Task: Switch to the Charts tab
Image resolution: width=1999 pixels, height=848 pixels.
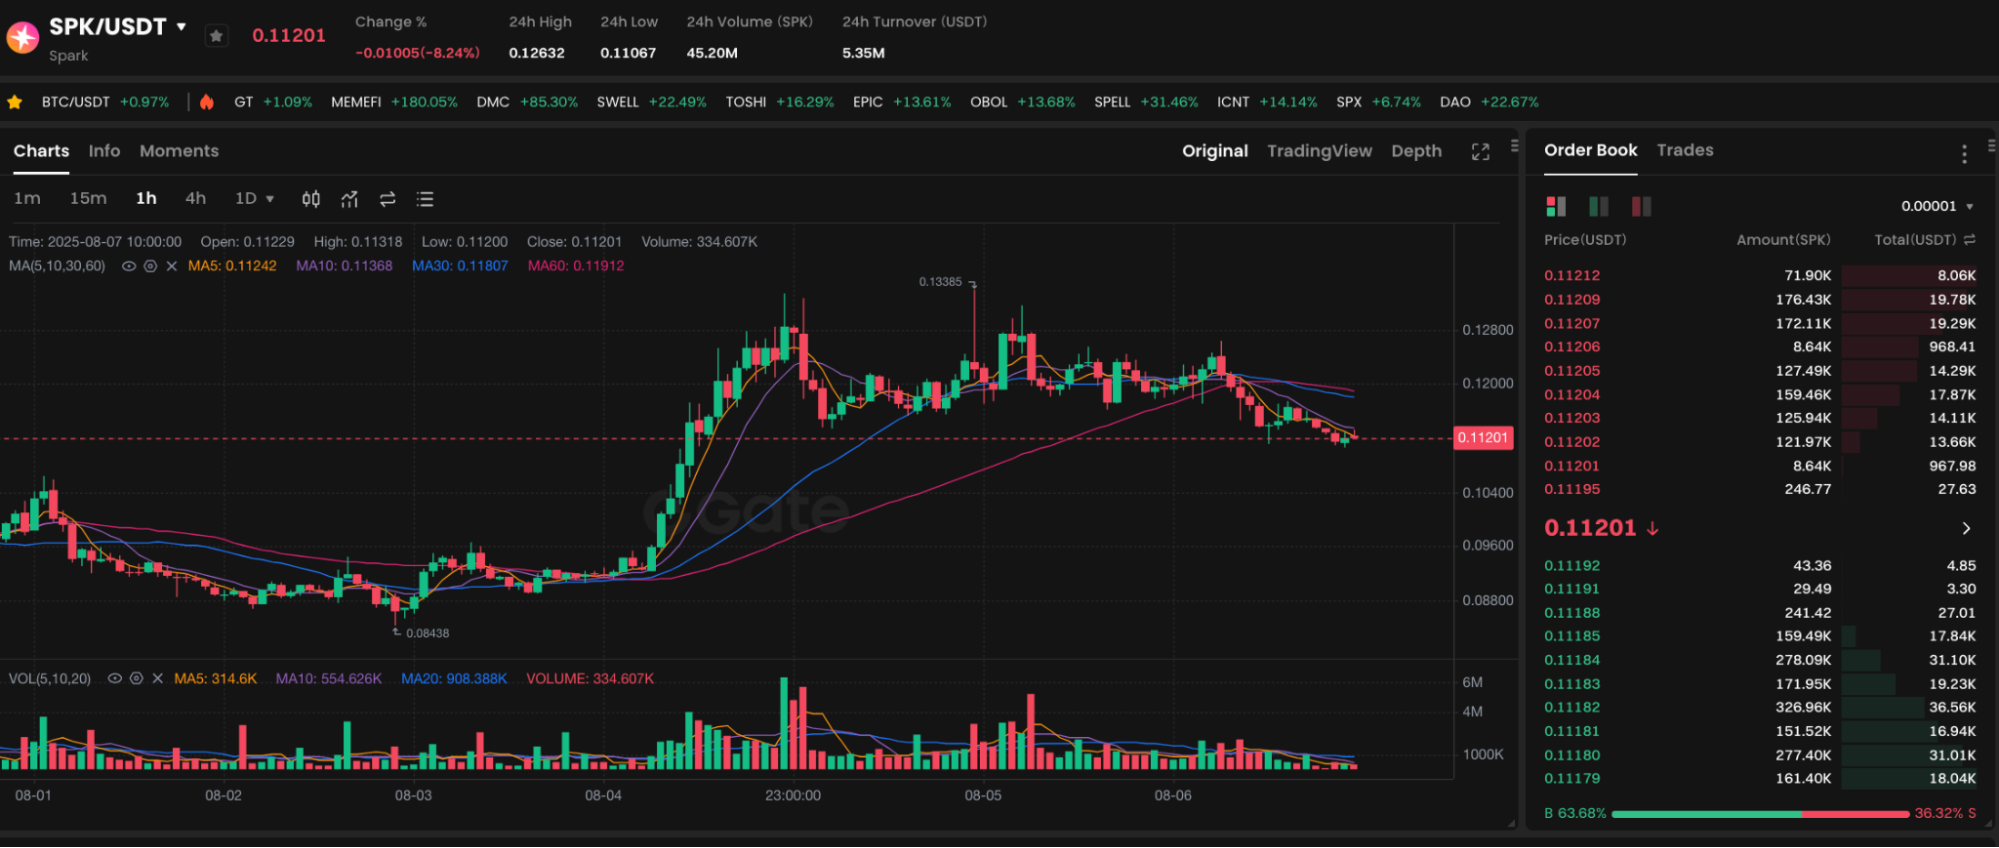Action: pyautogui.click(x=41, y=151)
